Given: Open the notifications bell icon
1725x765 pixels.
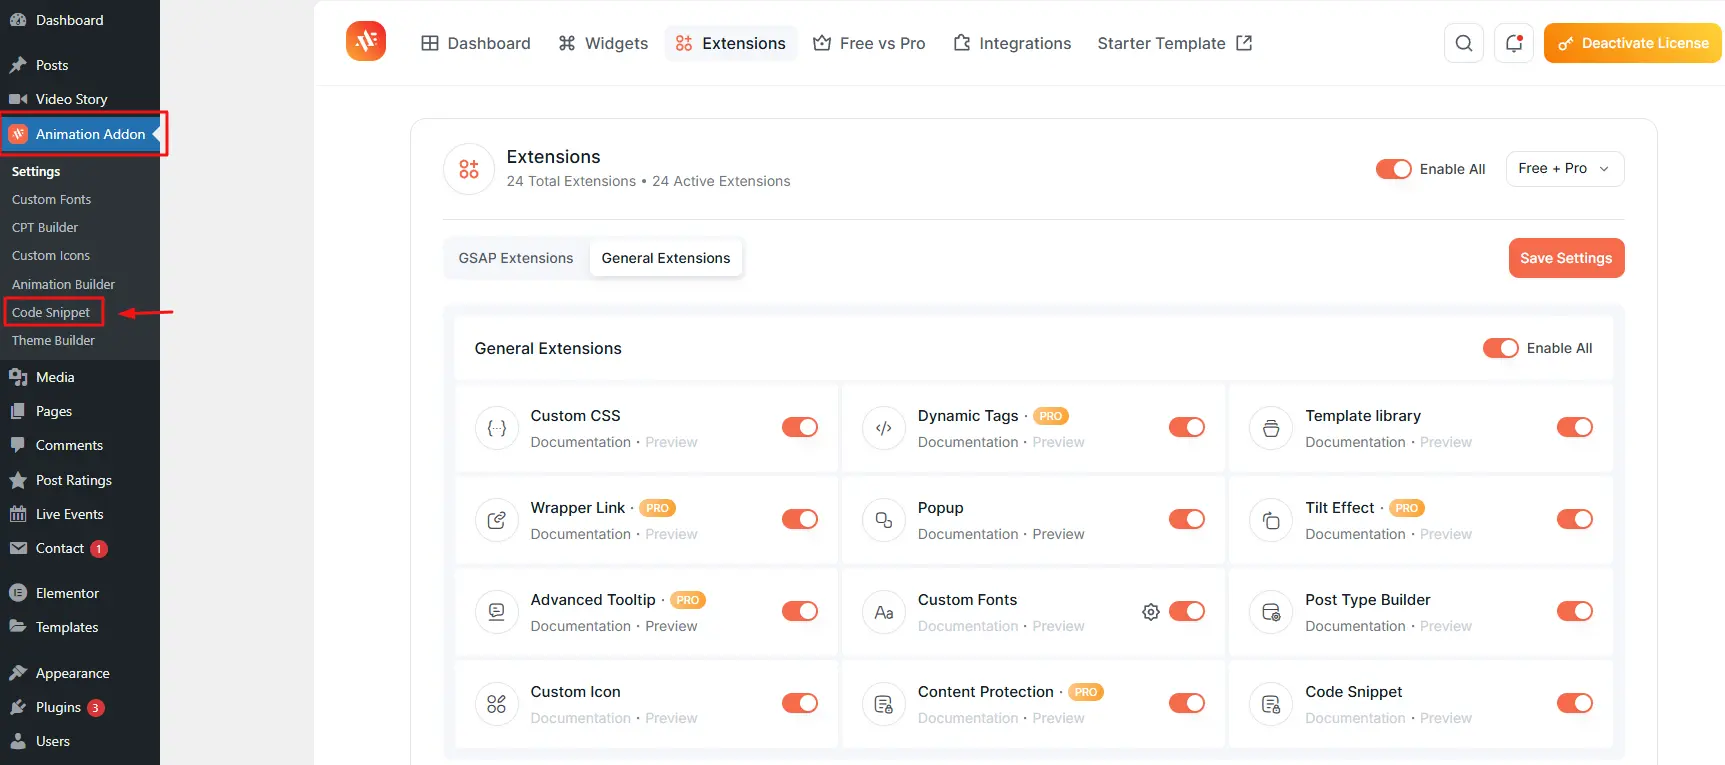Looking at the screenshot, I should tap(1513, 43).
